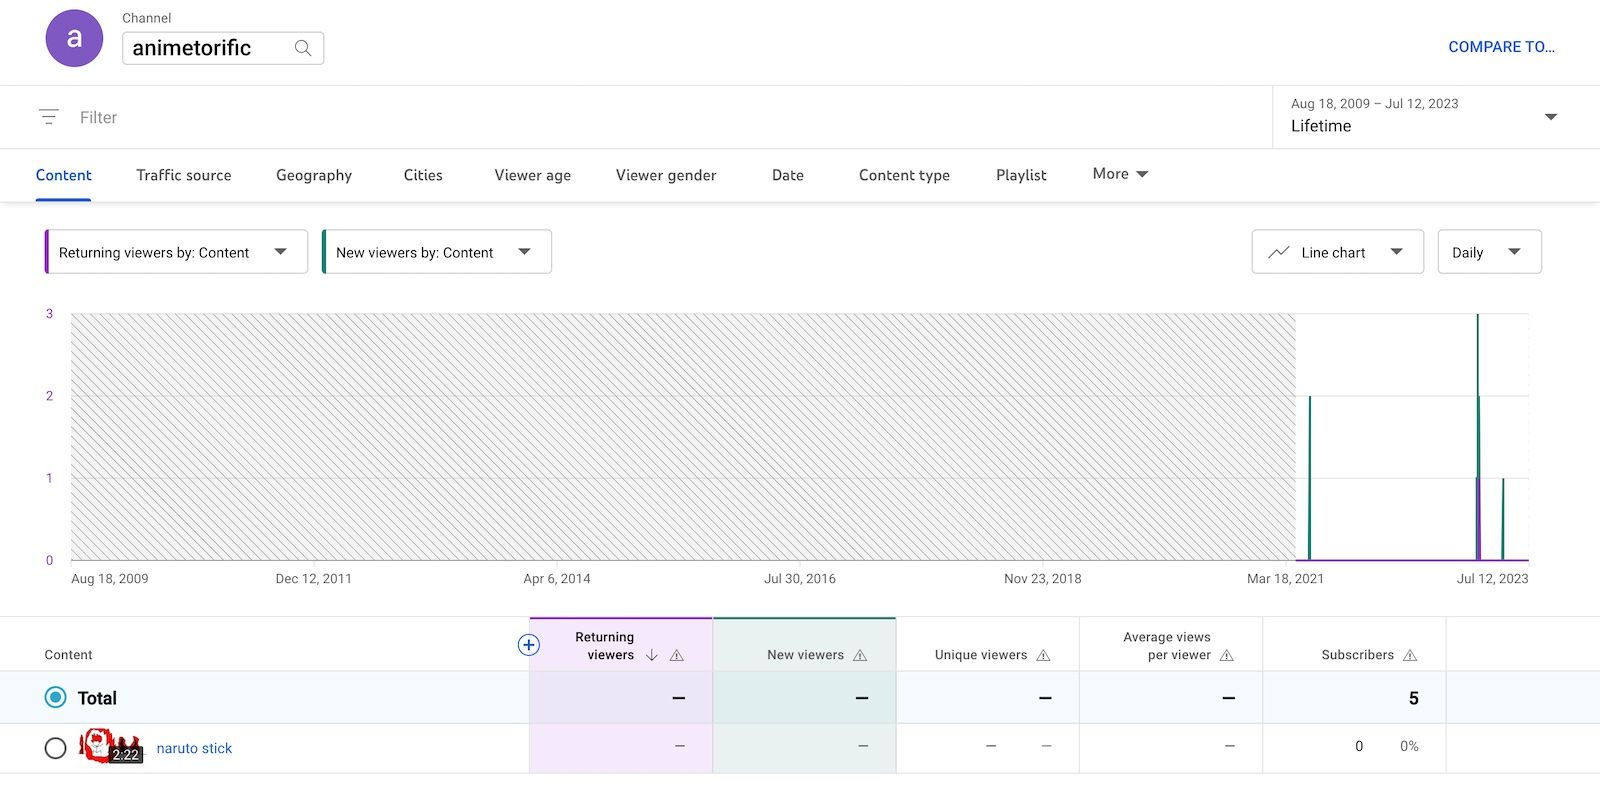Open the naruto stick video link
The height and width of the screenshot is (800, 1600).
(194, 748)
